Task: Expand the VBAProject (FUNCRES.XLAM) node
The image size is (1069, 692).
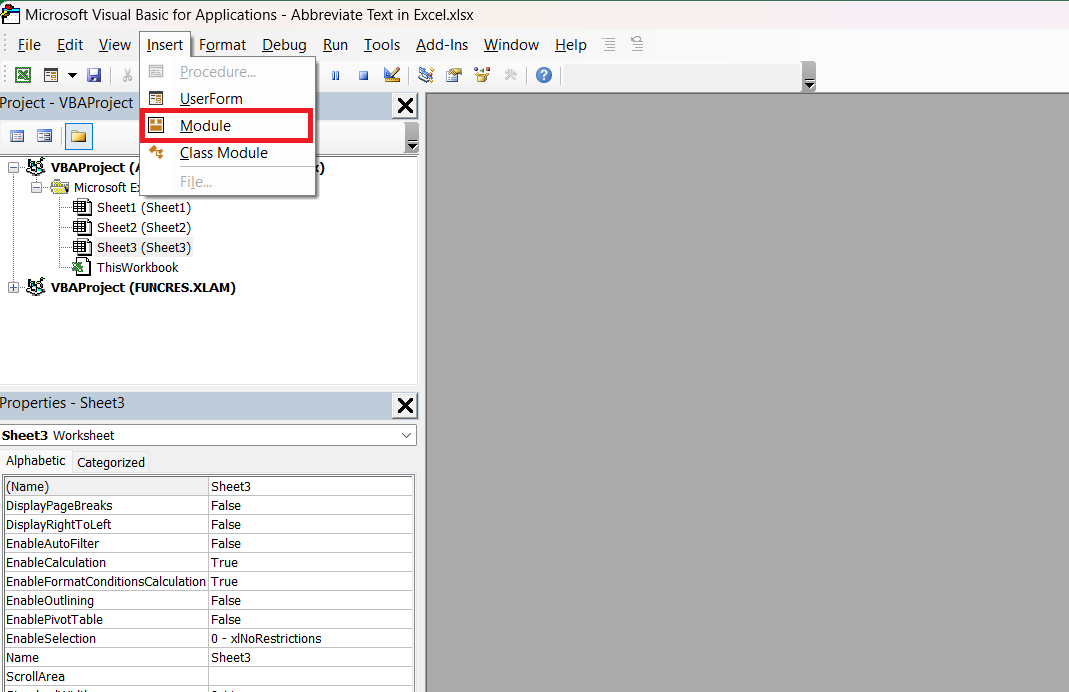Action: pyautogui.click(x=13, y=287)
